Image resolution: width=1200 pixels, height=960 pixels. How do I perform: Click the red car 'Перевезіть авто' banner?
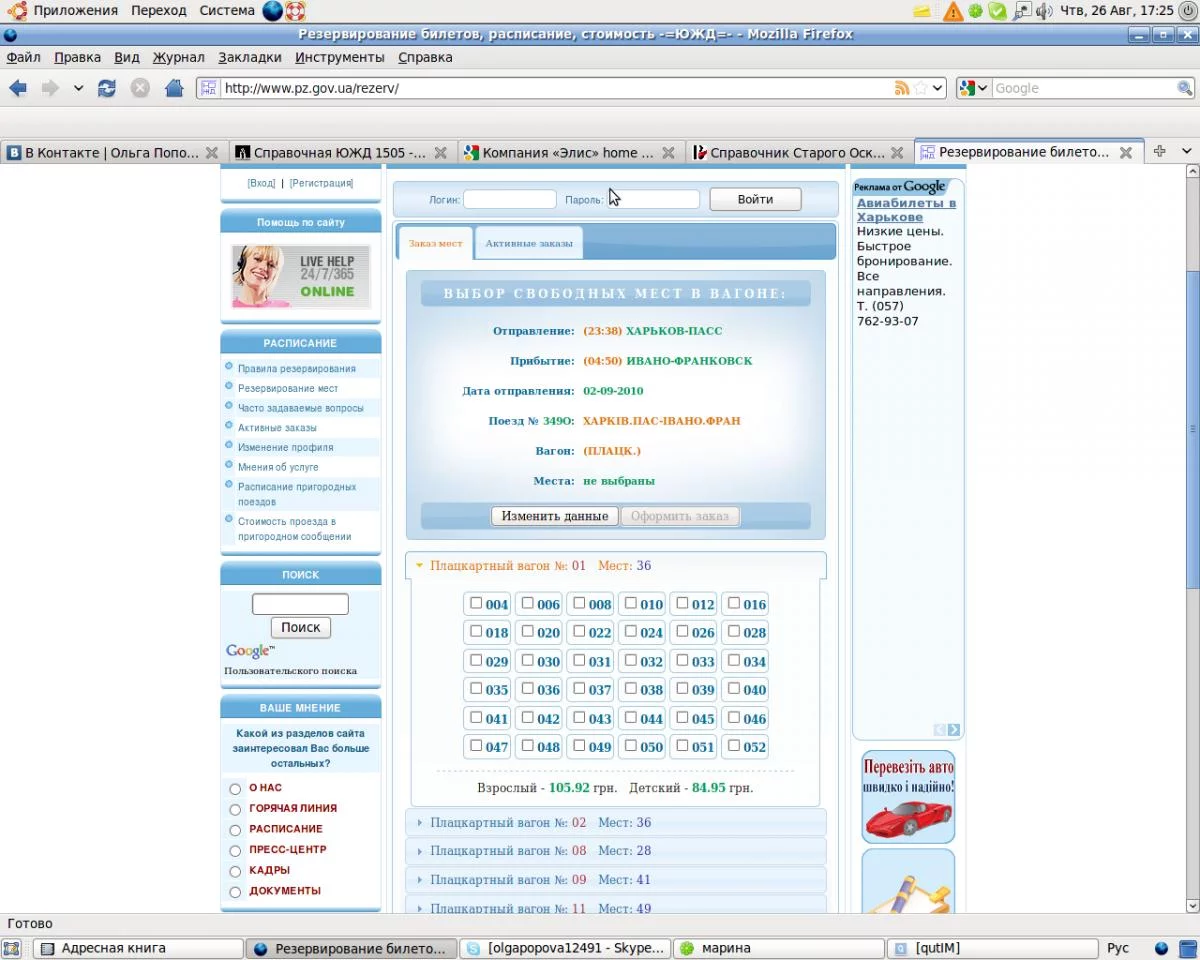(x=908, y=796)
